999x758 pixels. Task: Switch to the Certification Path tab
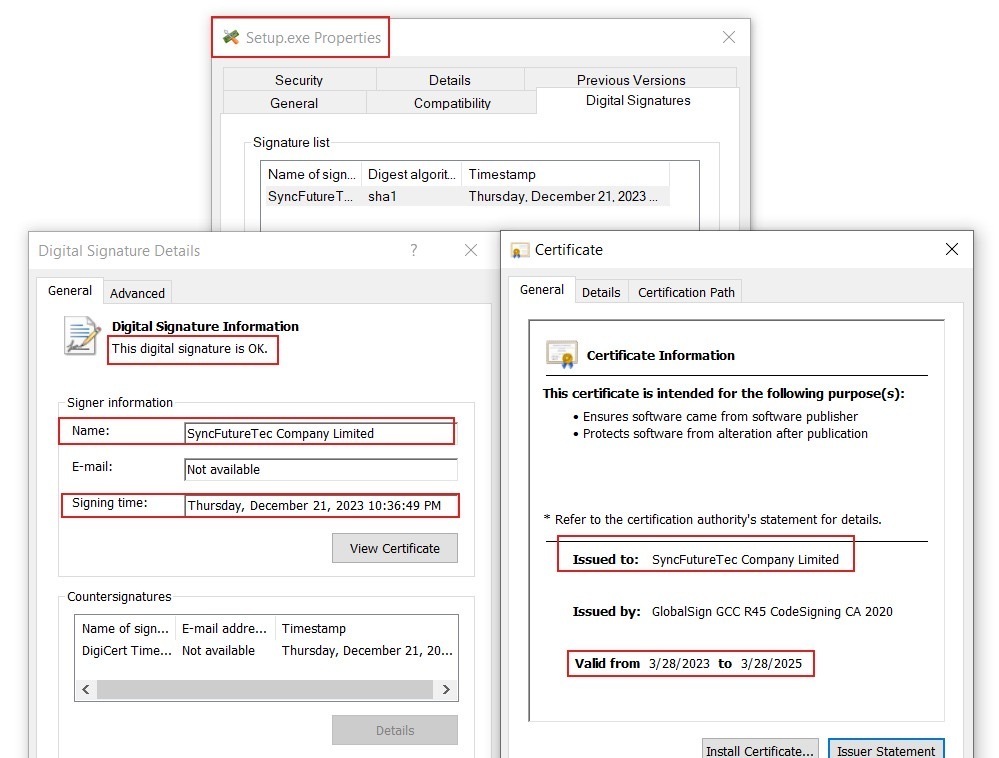685,292
